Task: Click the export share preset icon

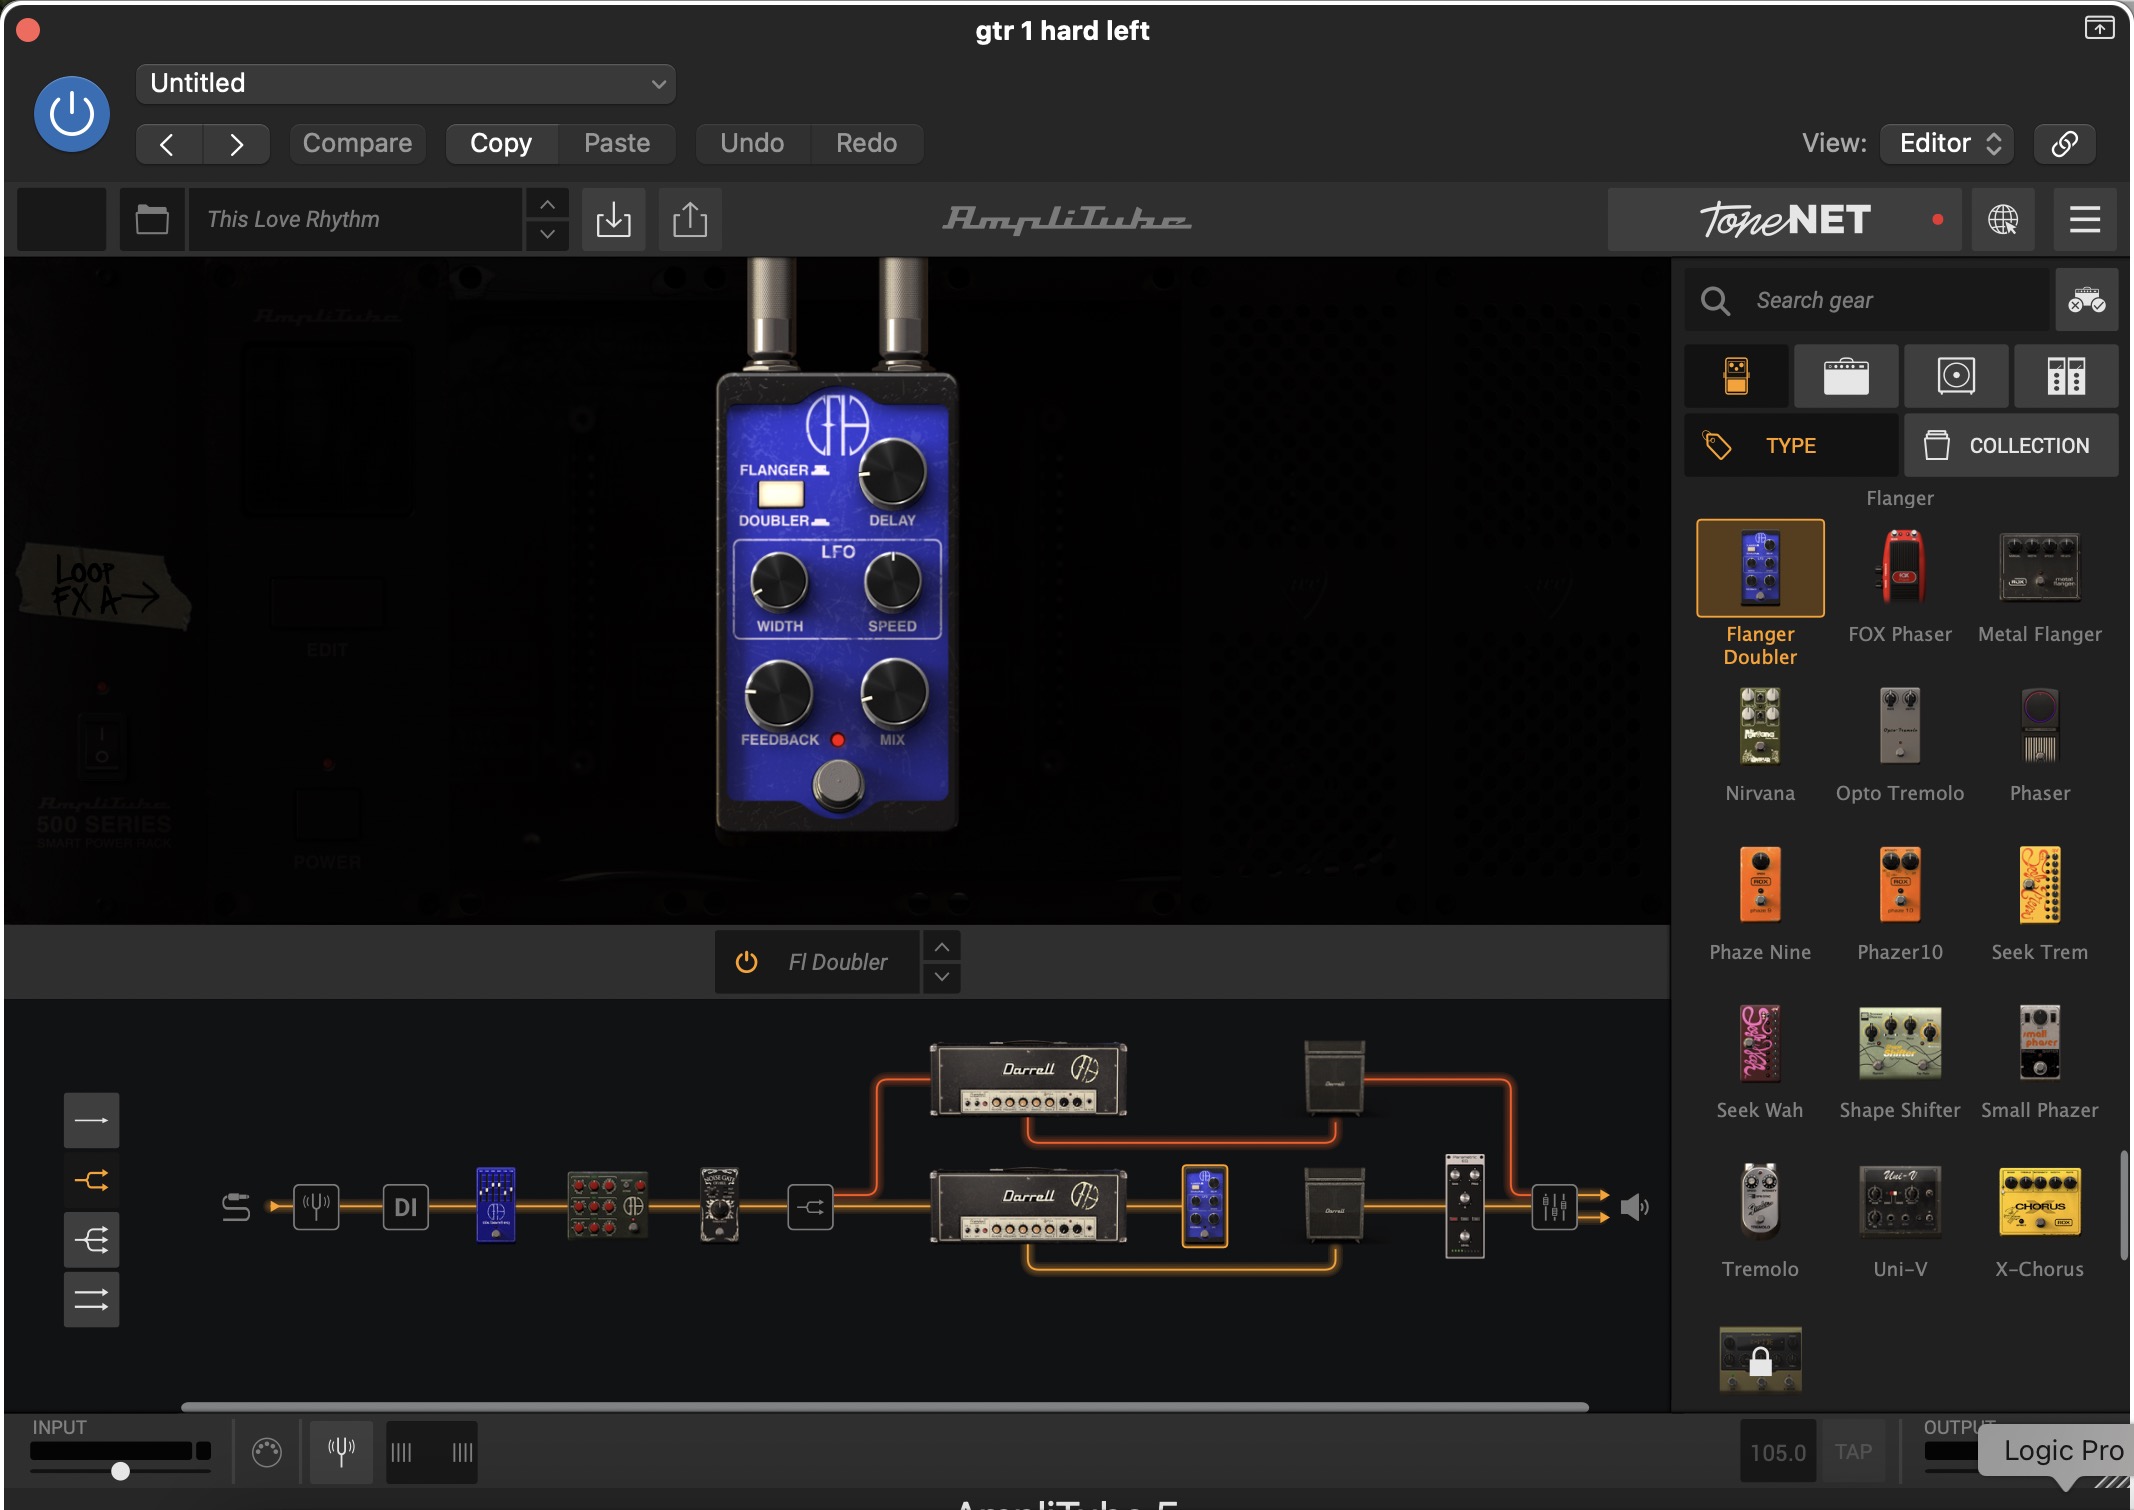Action: point(690,219)
